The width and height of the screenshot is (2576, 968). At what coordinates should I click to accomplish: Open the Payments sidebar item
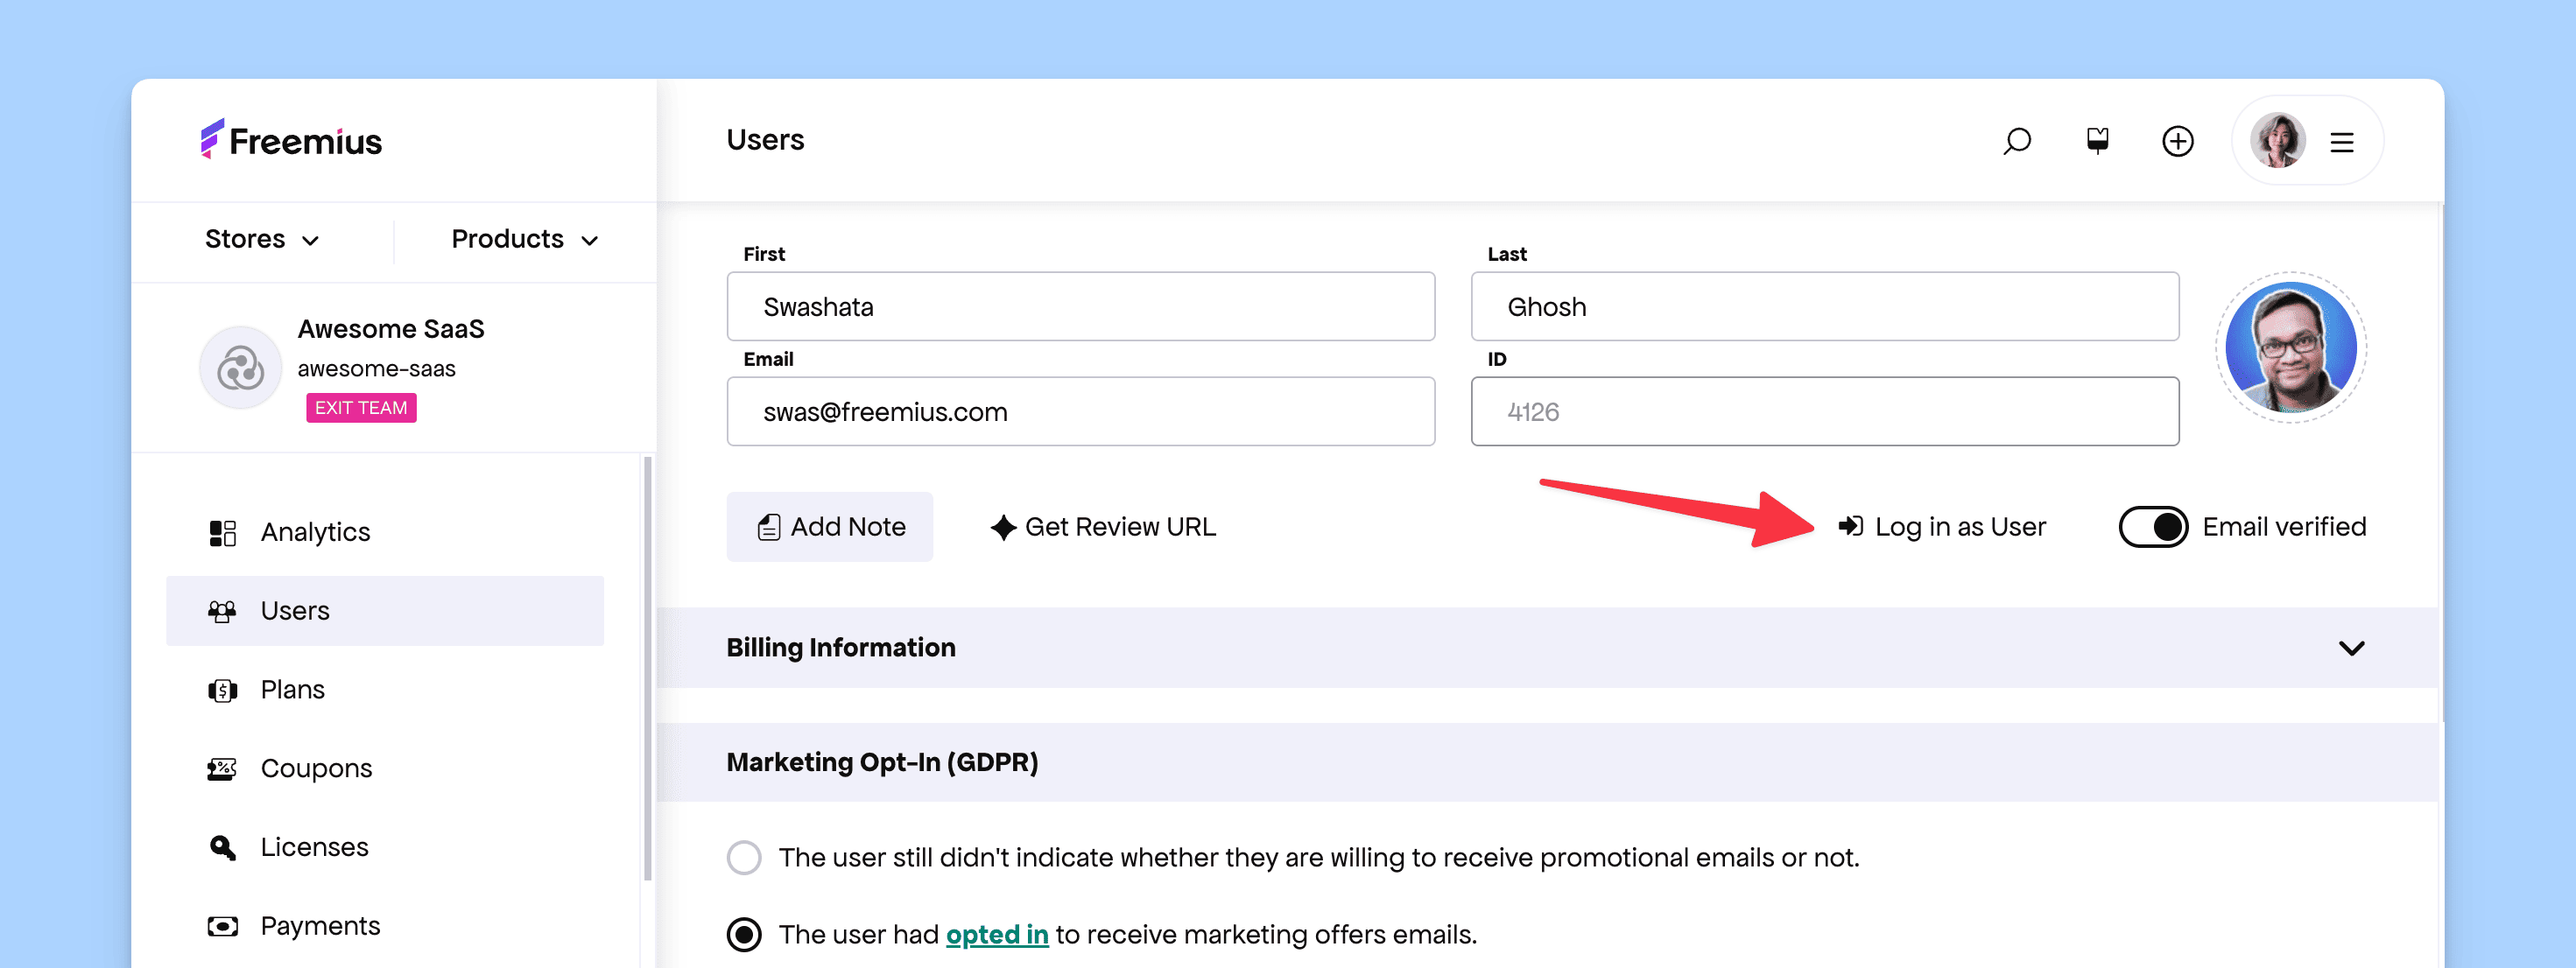coord(385,926)
